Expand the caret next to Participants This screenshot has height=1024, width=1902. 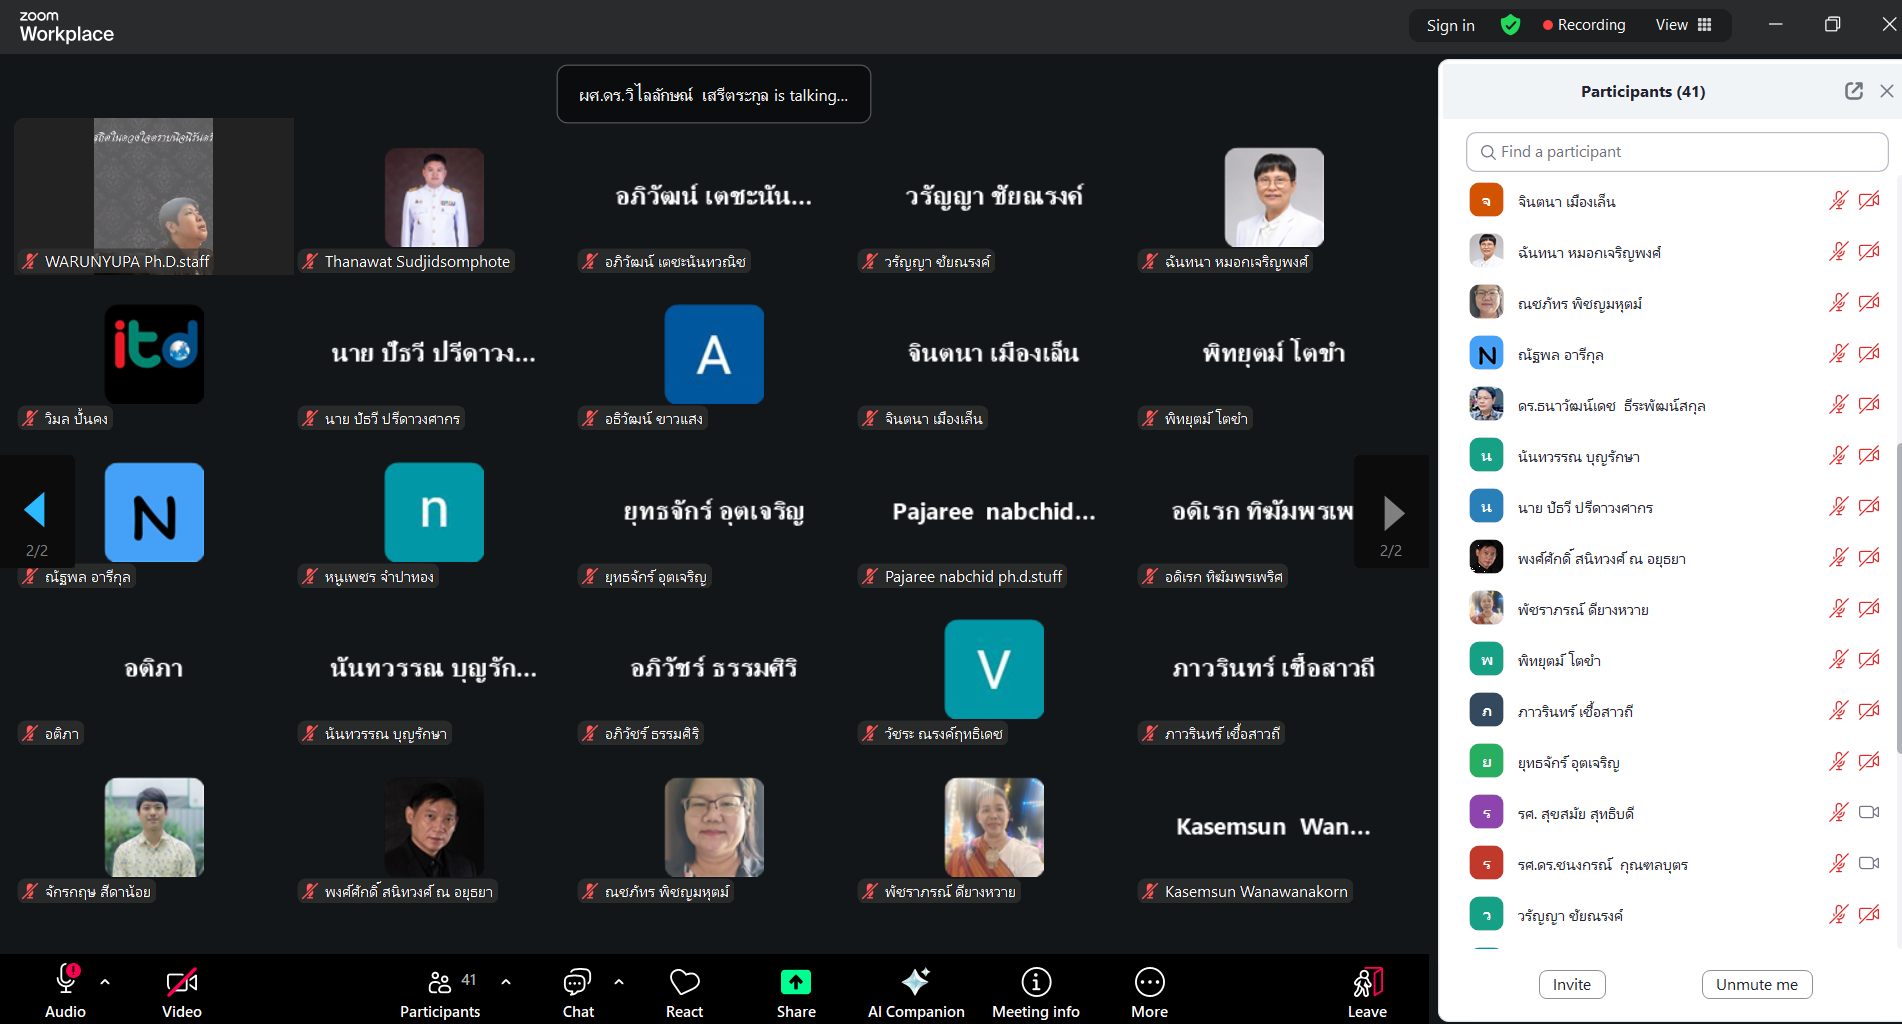(506, 982)
